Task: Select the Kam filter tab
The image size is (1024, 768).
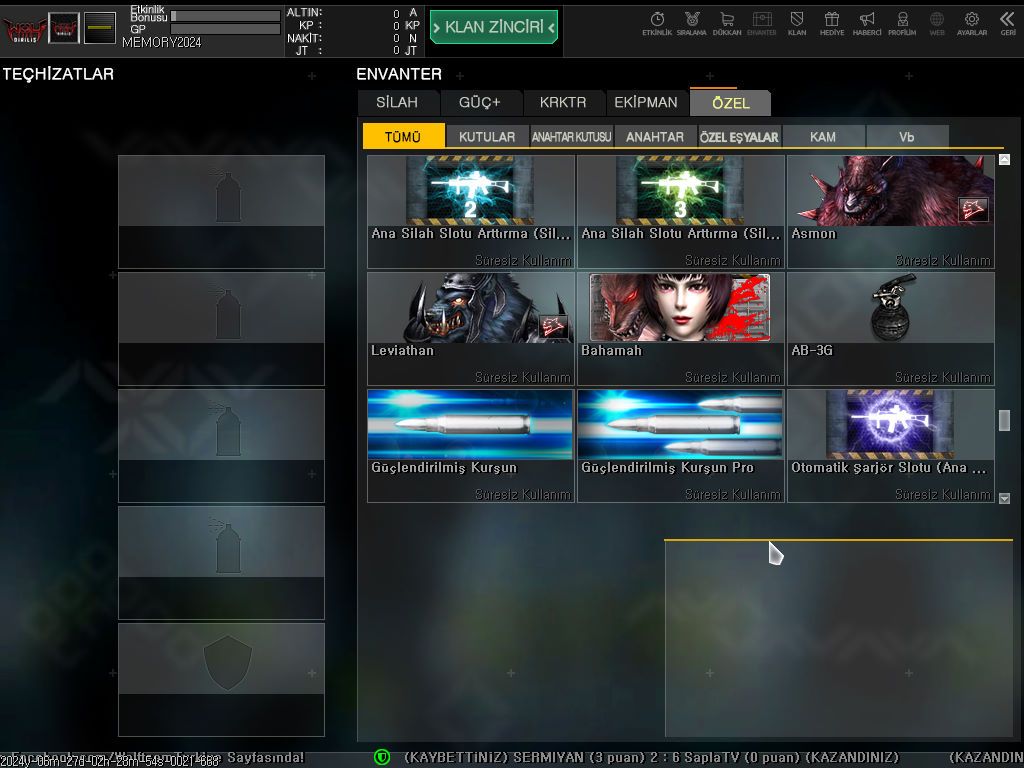Action: click(x=823, y=136)
